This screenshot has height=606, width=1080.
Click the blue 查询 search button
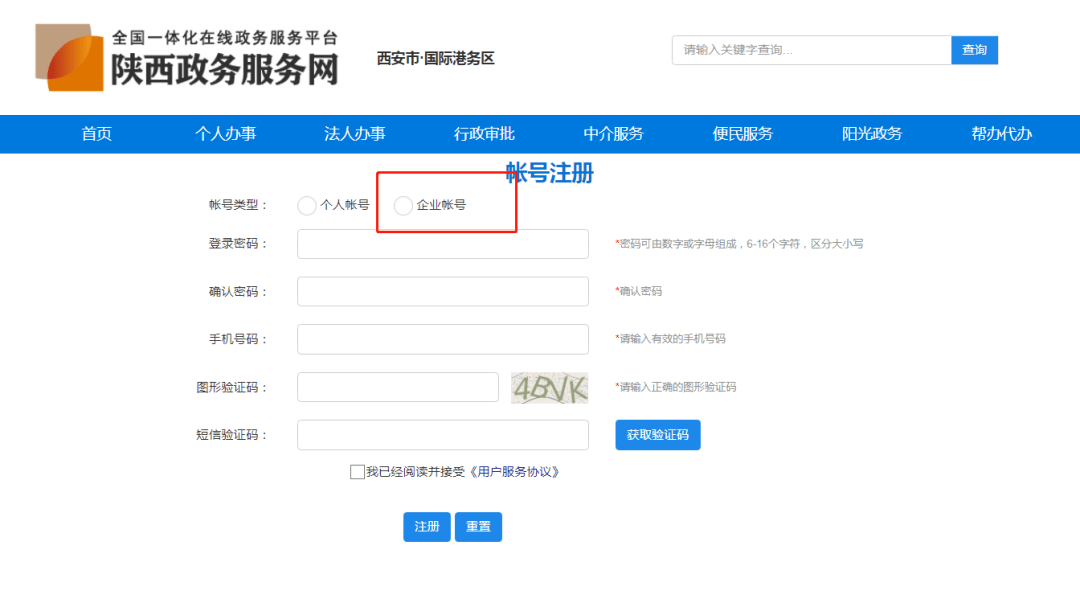coord(974,49)
